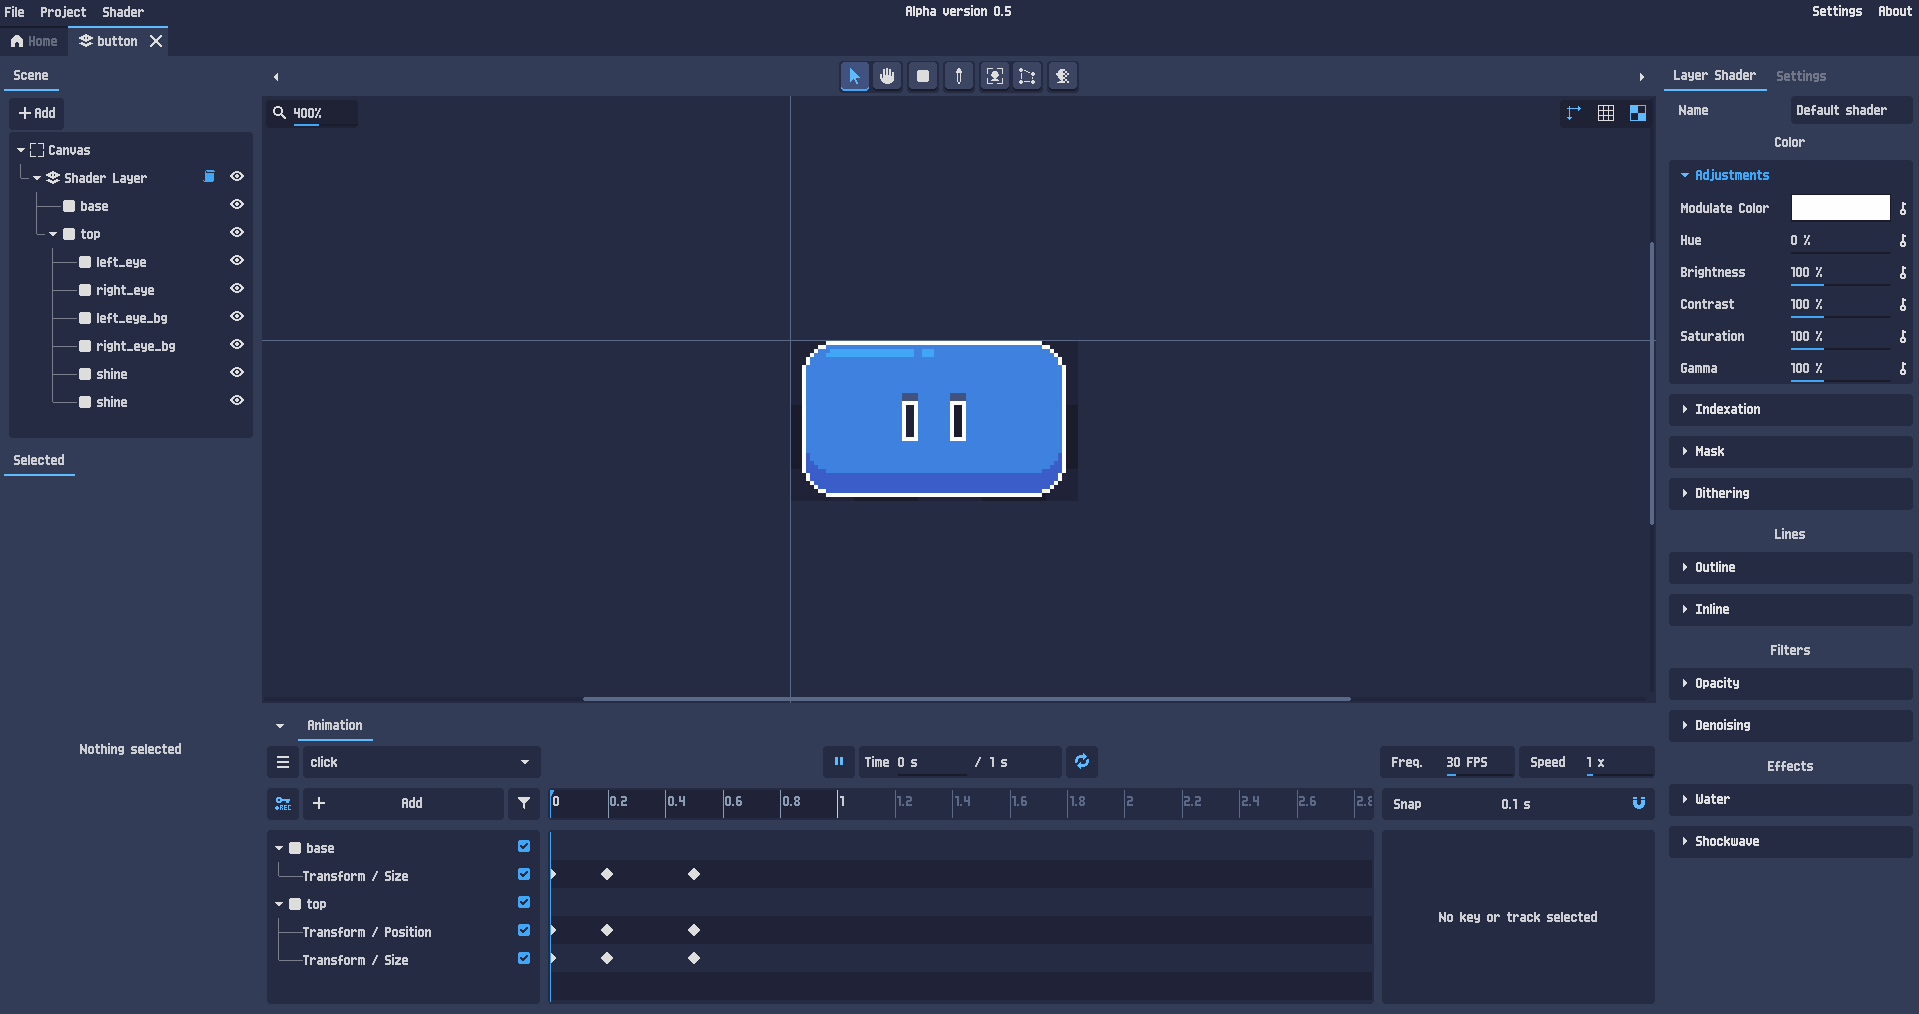1919x1014 pixels.
Task: Click the Add button in Scene panel
Action: pos(37,113)
